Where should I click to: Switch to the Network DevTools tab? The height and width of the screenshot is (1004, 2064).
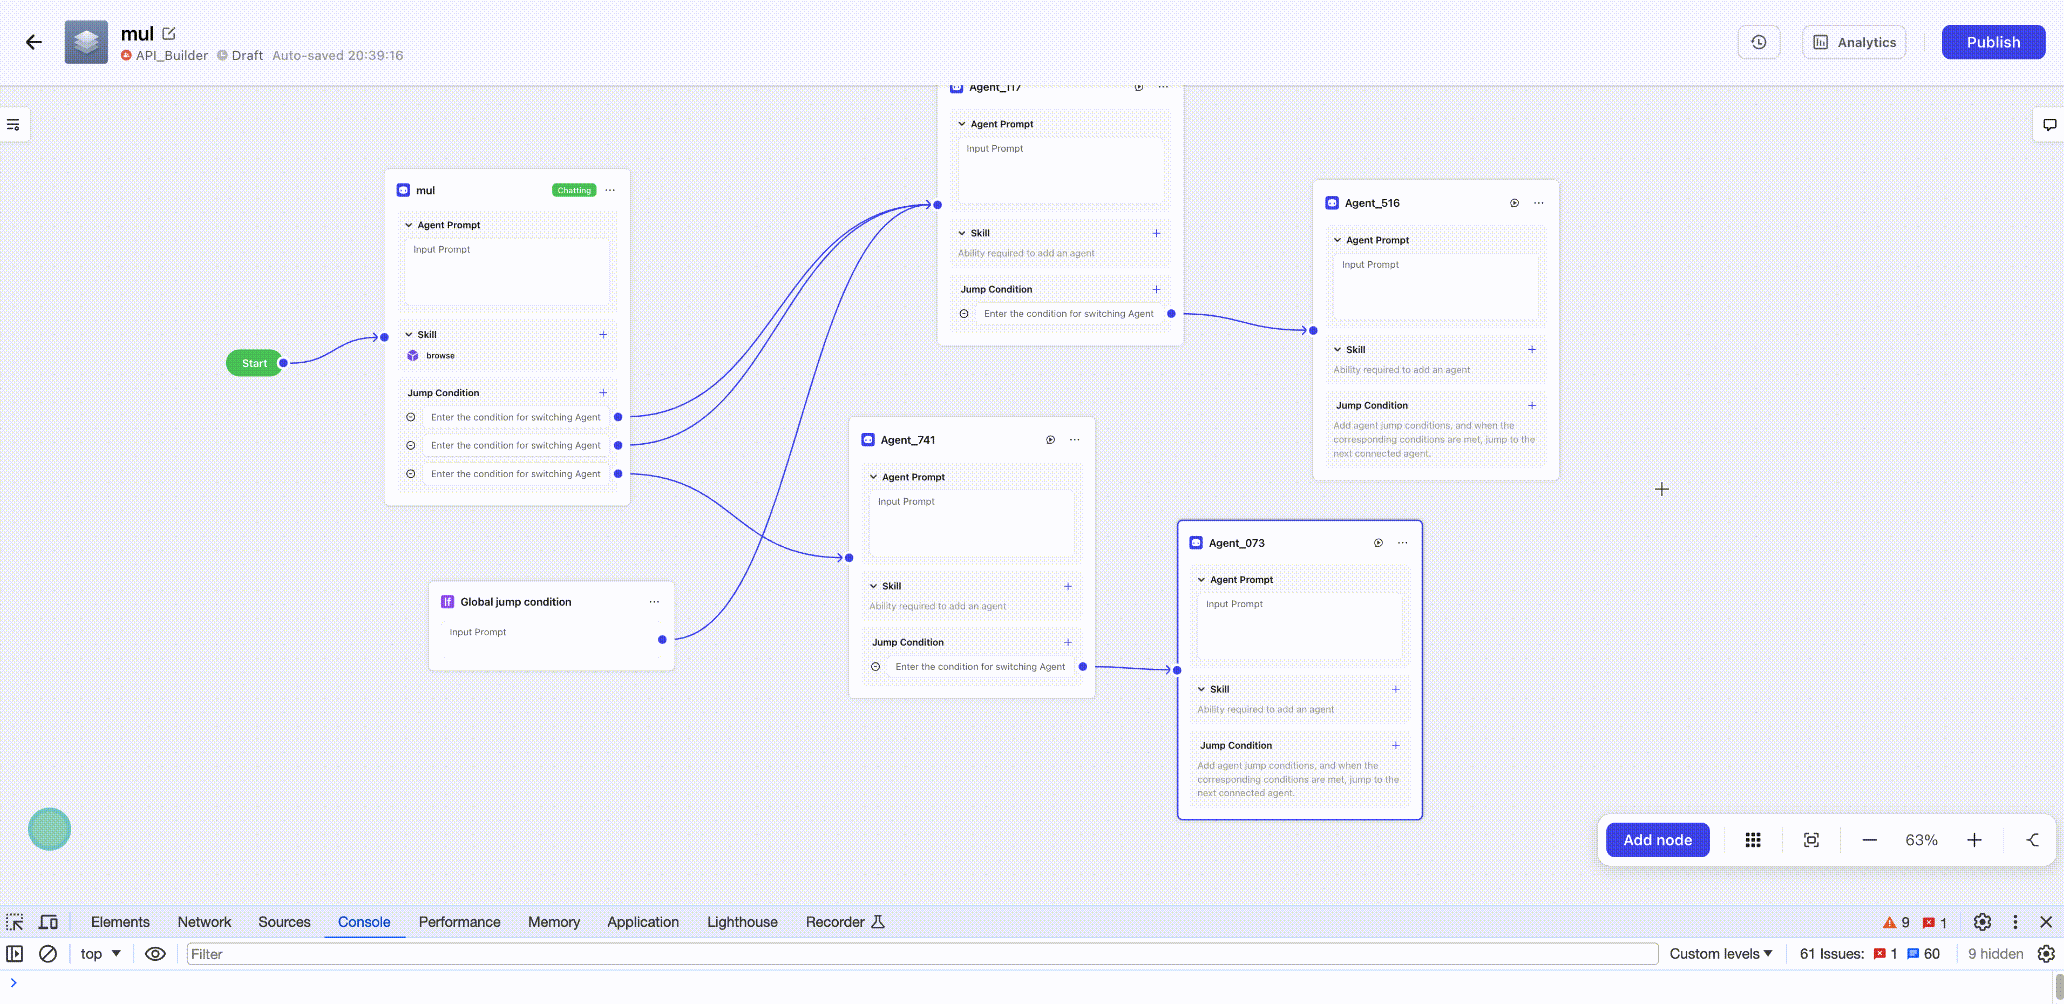(x=204, y=922)
